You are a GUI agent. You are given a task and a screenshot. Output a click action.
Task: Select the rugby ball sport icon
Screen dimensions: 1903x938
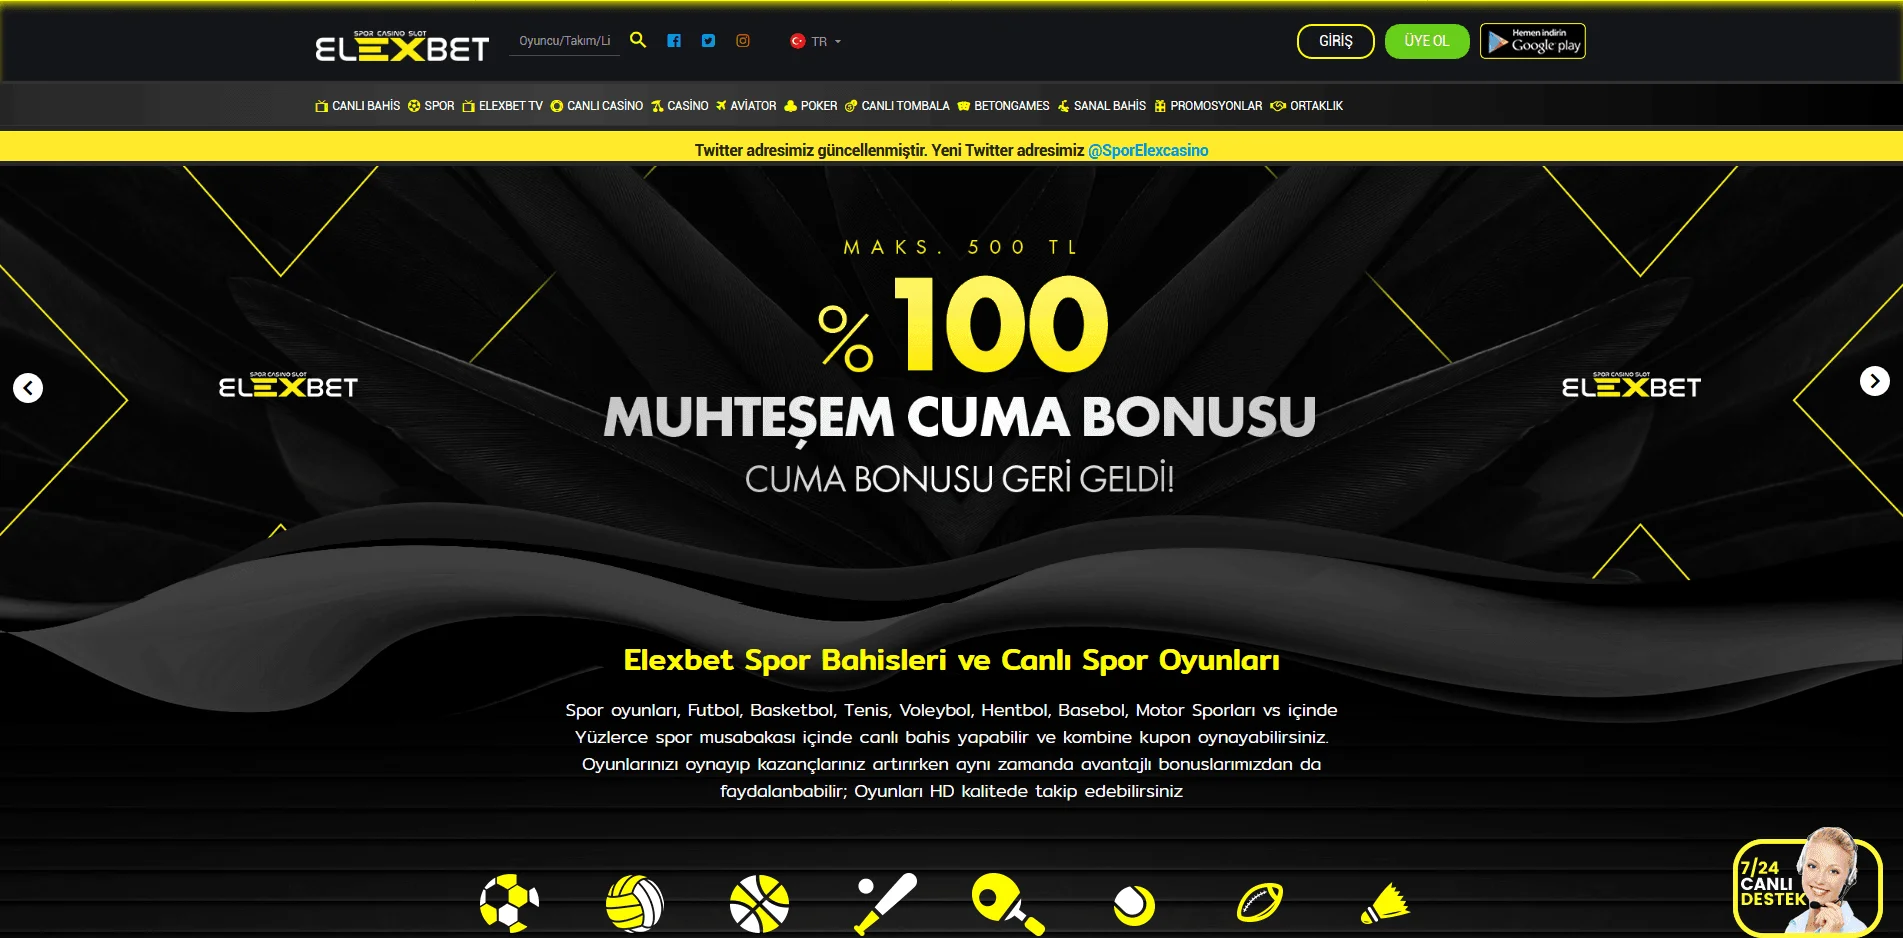[1260, 903]
